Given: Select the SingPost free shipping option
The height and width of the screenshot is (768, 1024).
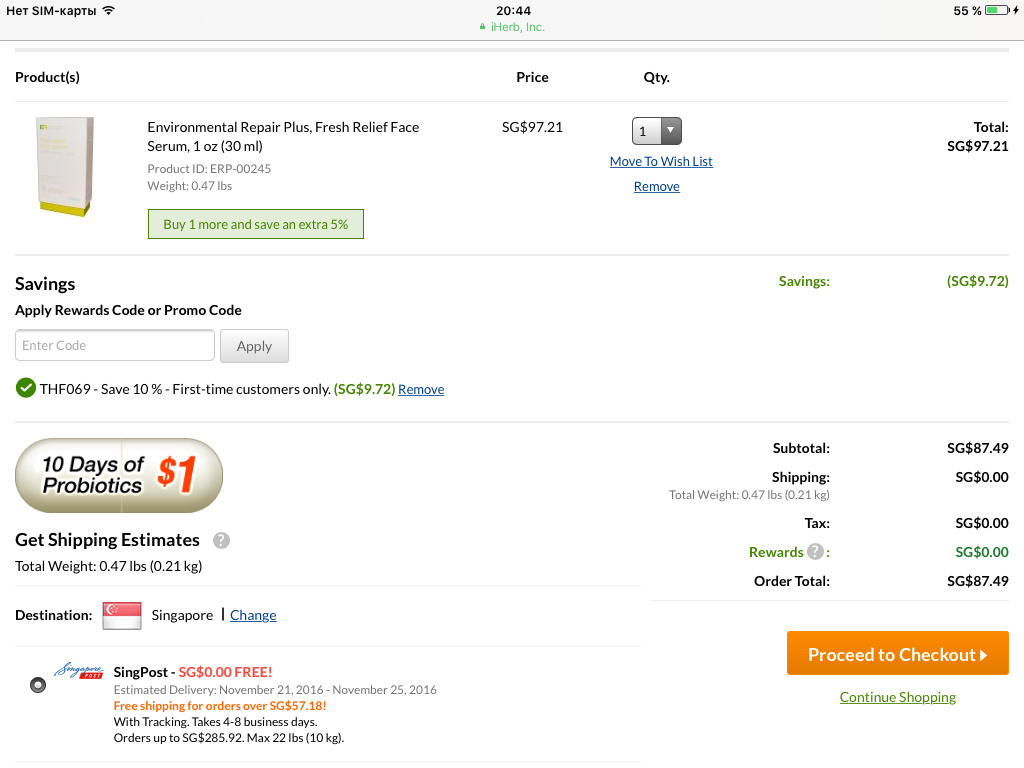Looking at the screenshot, I should (x=37, y=684).
